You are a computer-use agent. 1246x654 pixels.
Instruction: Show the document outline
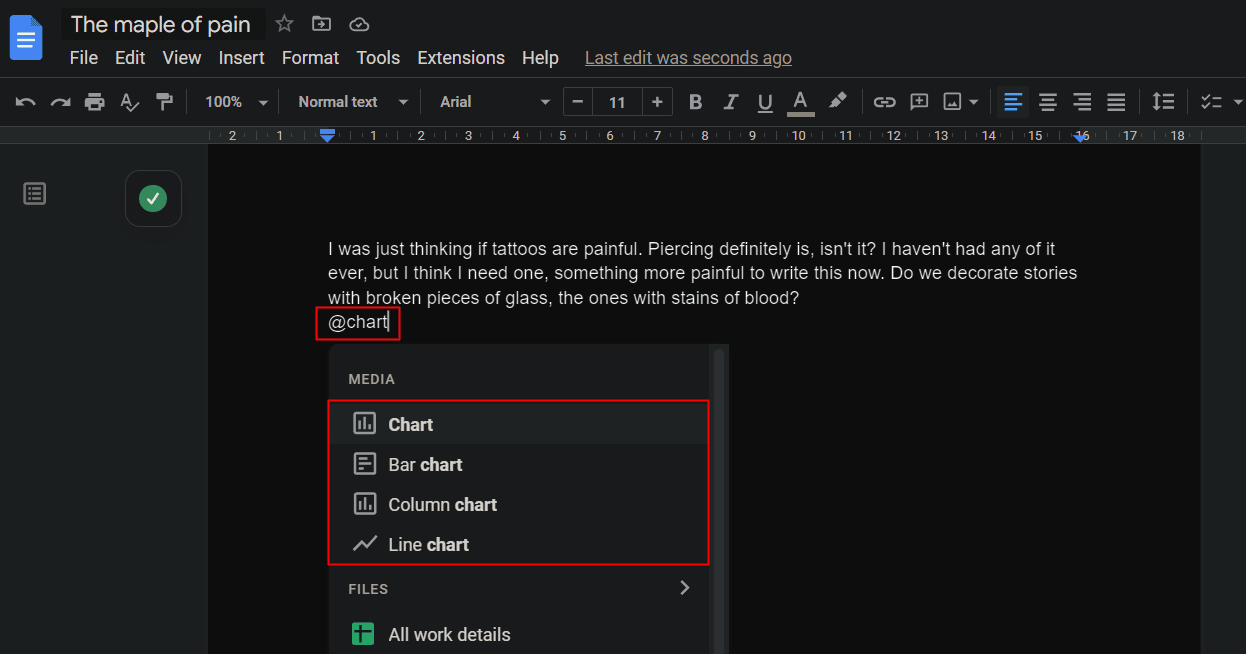pos(35,194)
